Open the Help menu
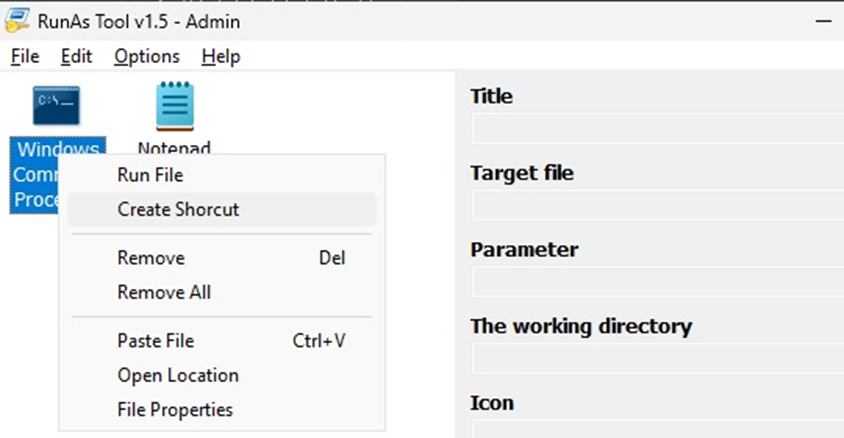844x438 pixels. coord(221,56)
